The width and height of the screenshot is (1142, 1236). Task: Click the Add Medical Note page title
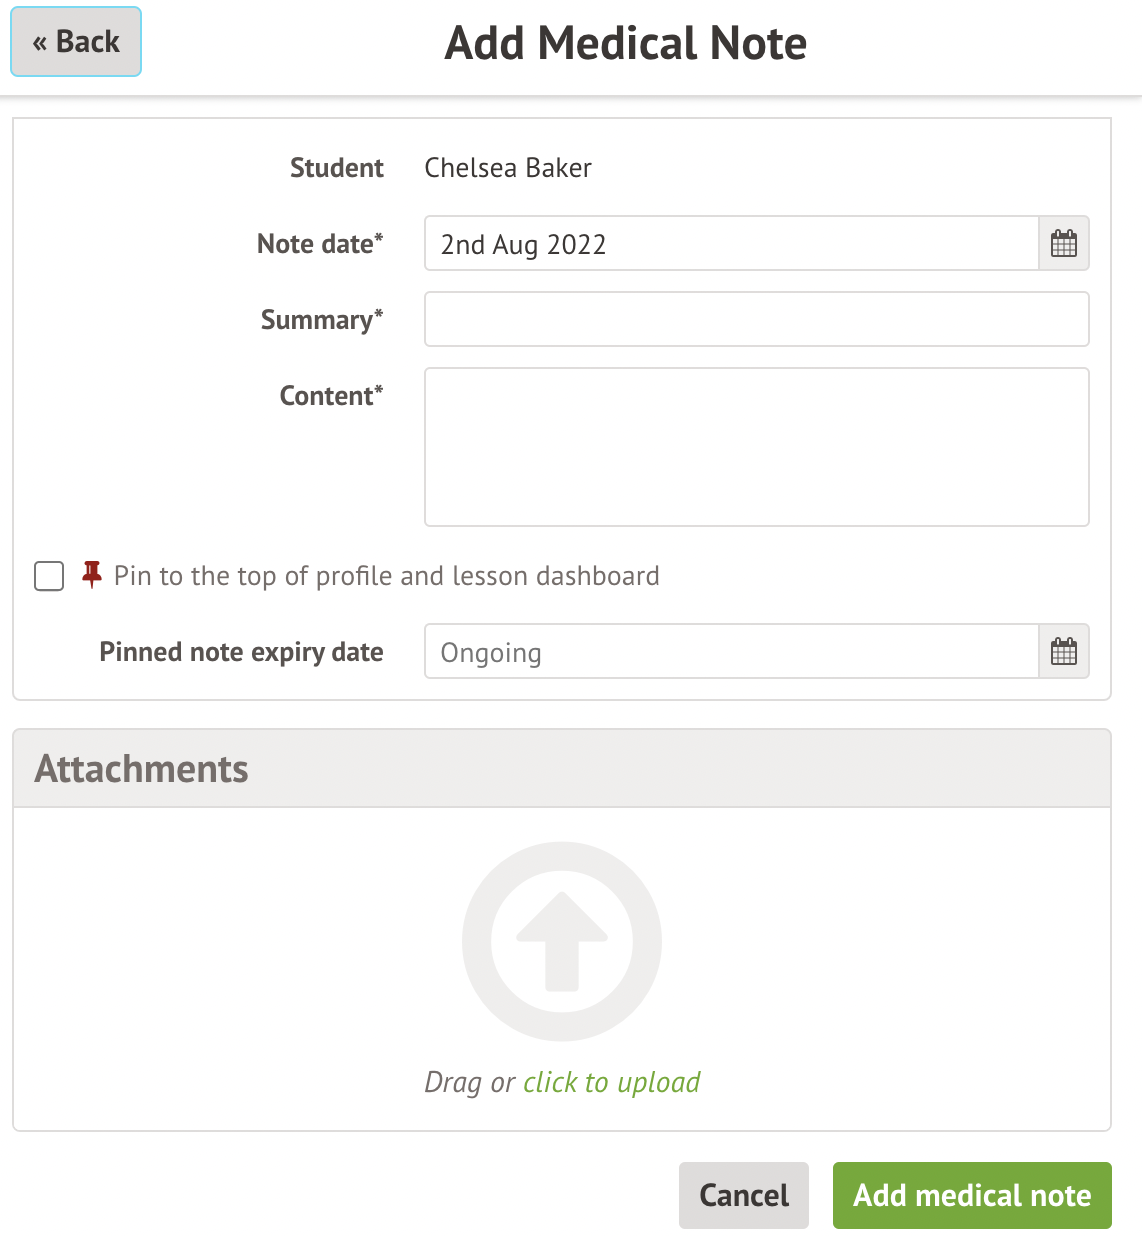tap(626, 43)
